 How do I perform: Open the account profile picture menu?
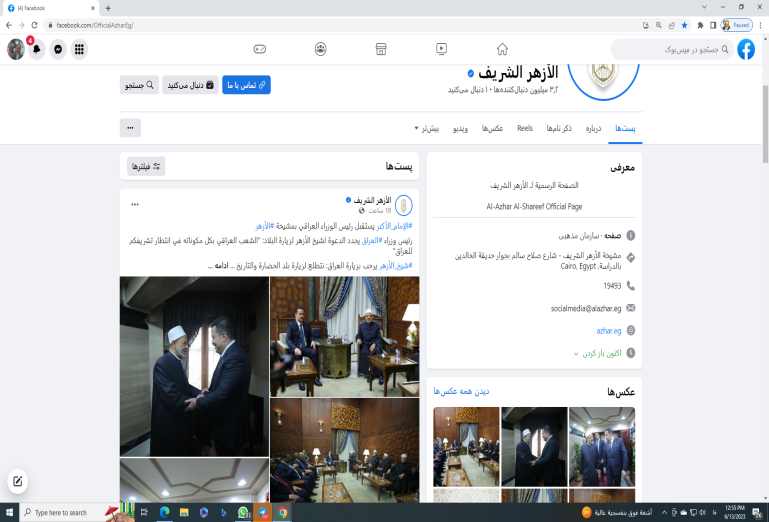(x=16, y=50)
